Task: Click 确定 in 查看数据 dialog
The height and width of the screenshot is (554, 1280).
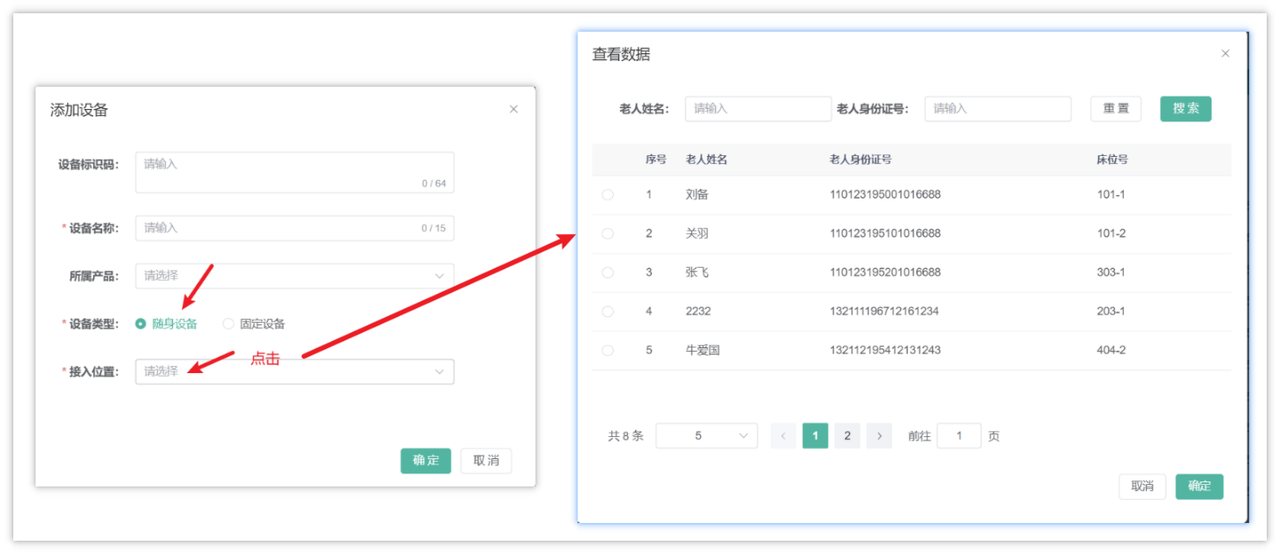Action: coord(1199,487)
